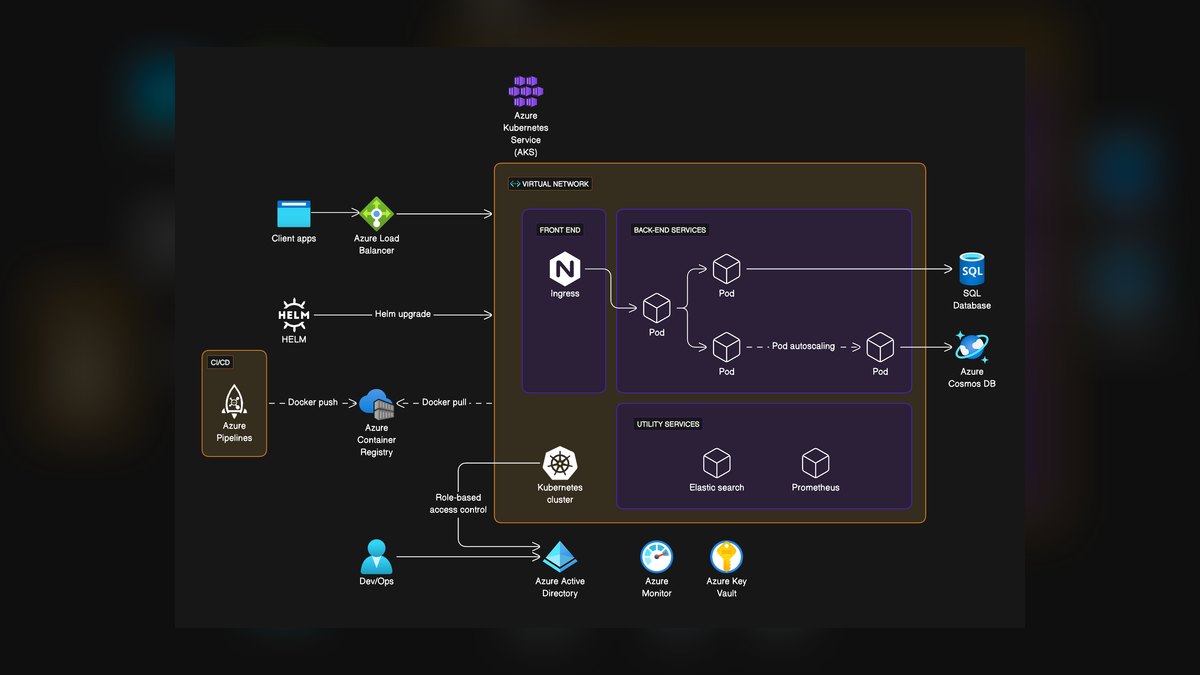Click the Azure Pipelines caption text
This screenshot has width=1200, height=675.
point(234,432)
